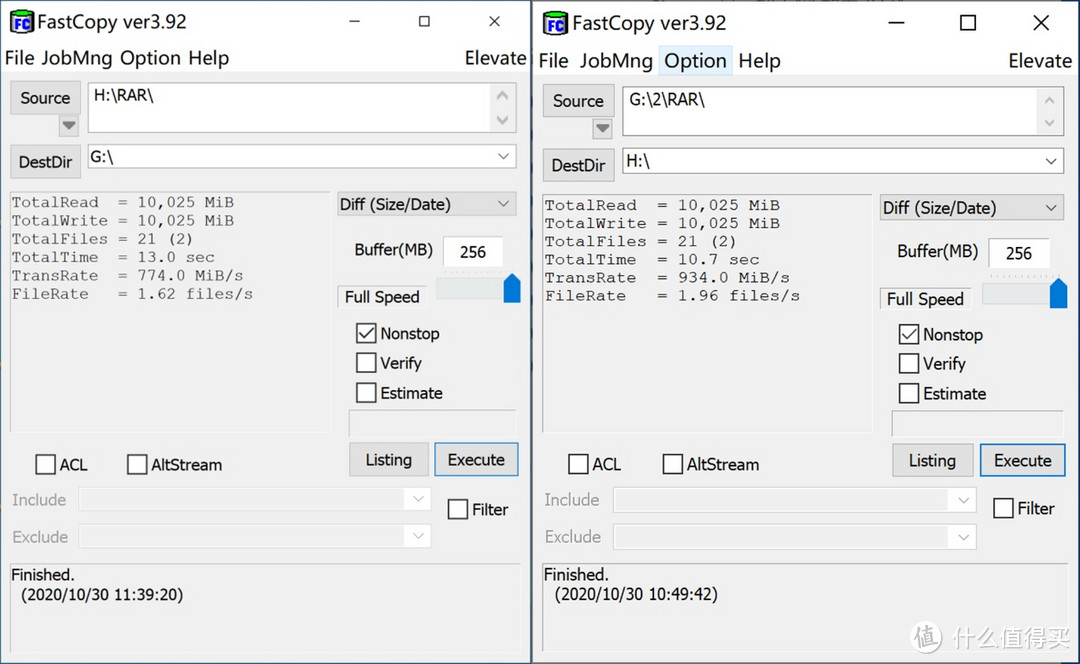Click Listing button in left window
Viewport: 1080px width, 664px height.
click(388, 459)
